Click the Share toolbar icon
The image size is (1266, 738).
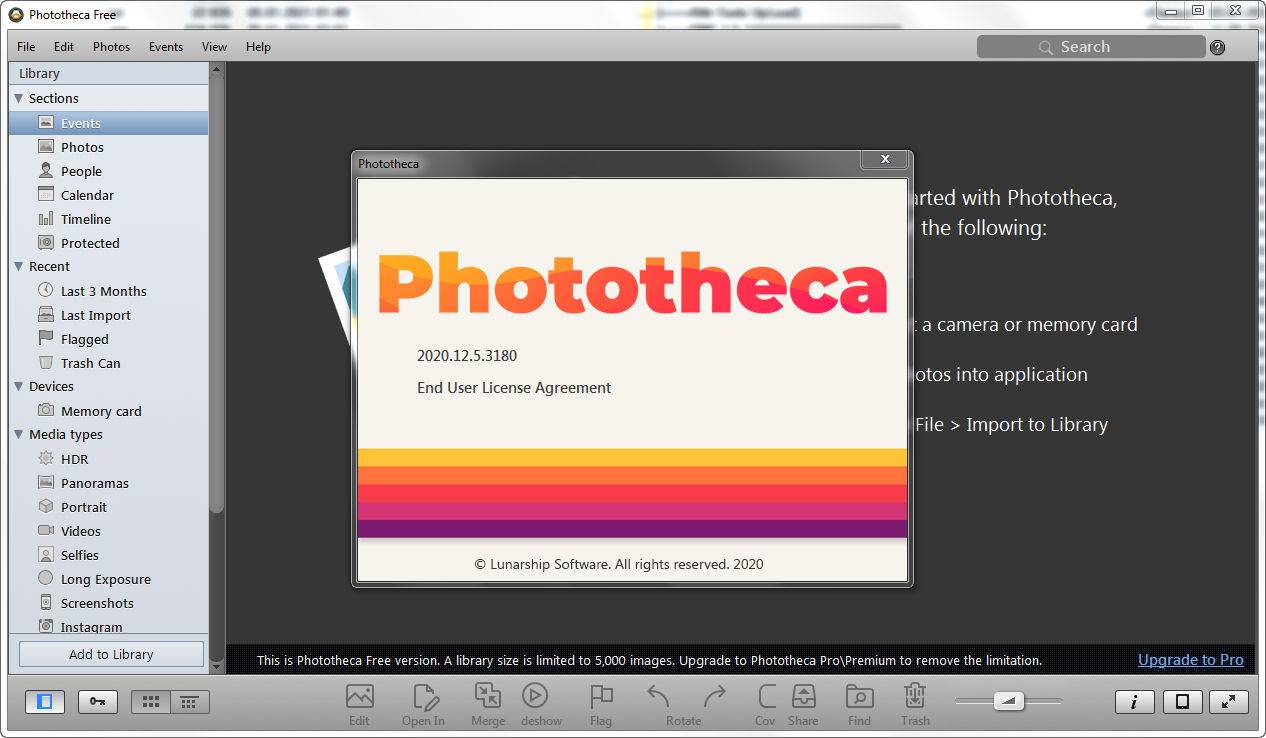click(803, 696)
